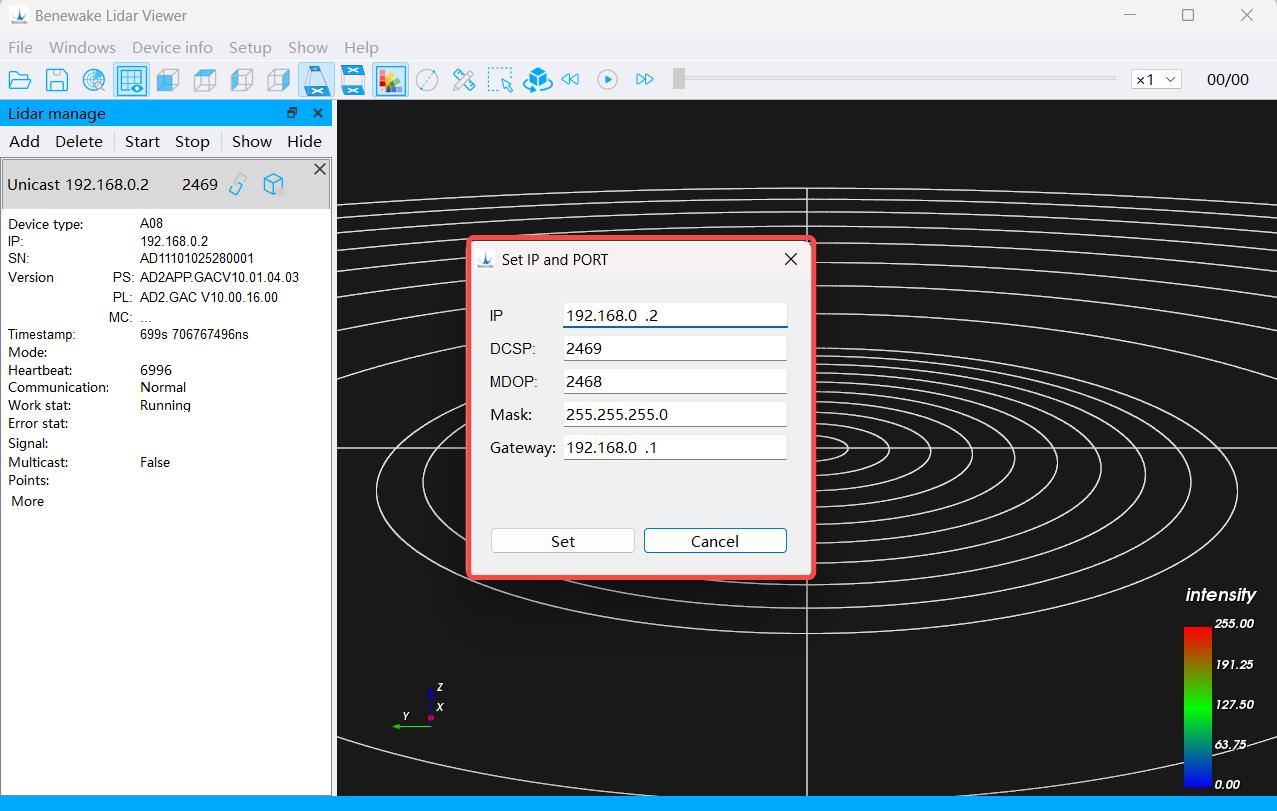The width and height of the screenshot is (1277, 811).
Task: Click the fast-forward playback button
Action: (x=645, y=80)
